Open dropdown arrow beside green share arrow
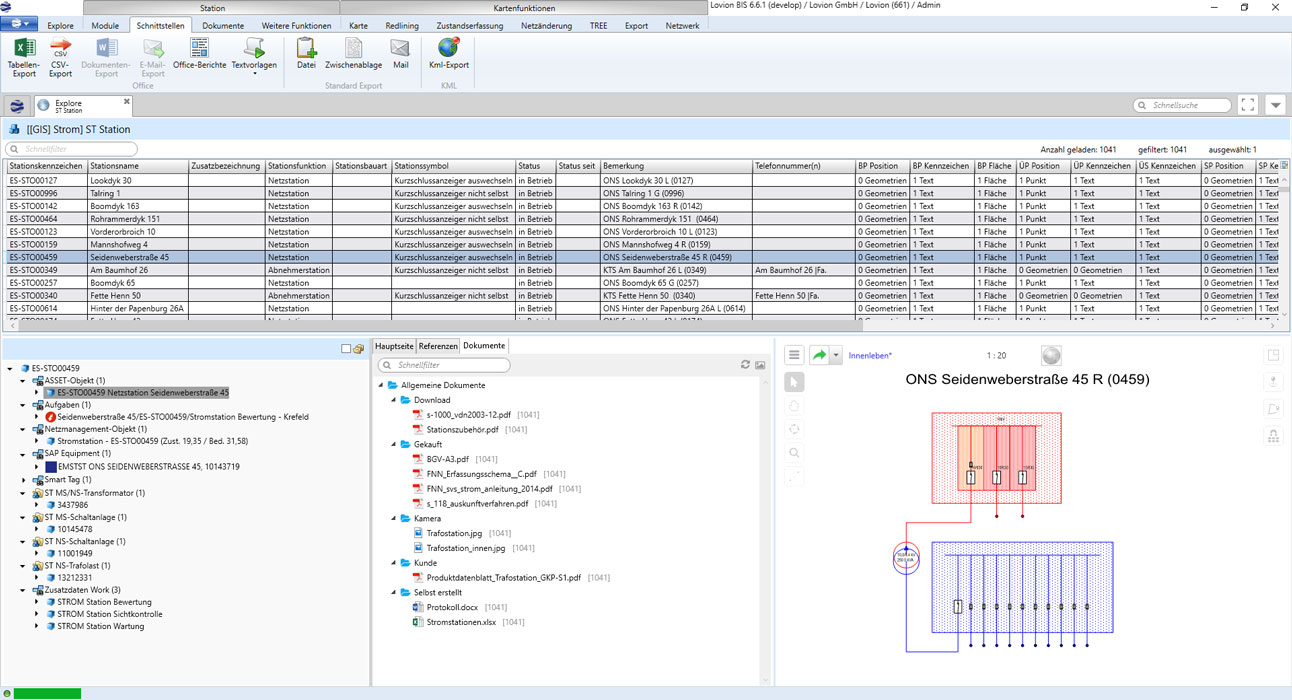The height and width of the screenshot is (700, 1292). [x=837, y=355]
